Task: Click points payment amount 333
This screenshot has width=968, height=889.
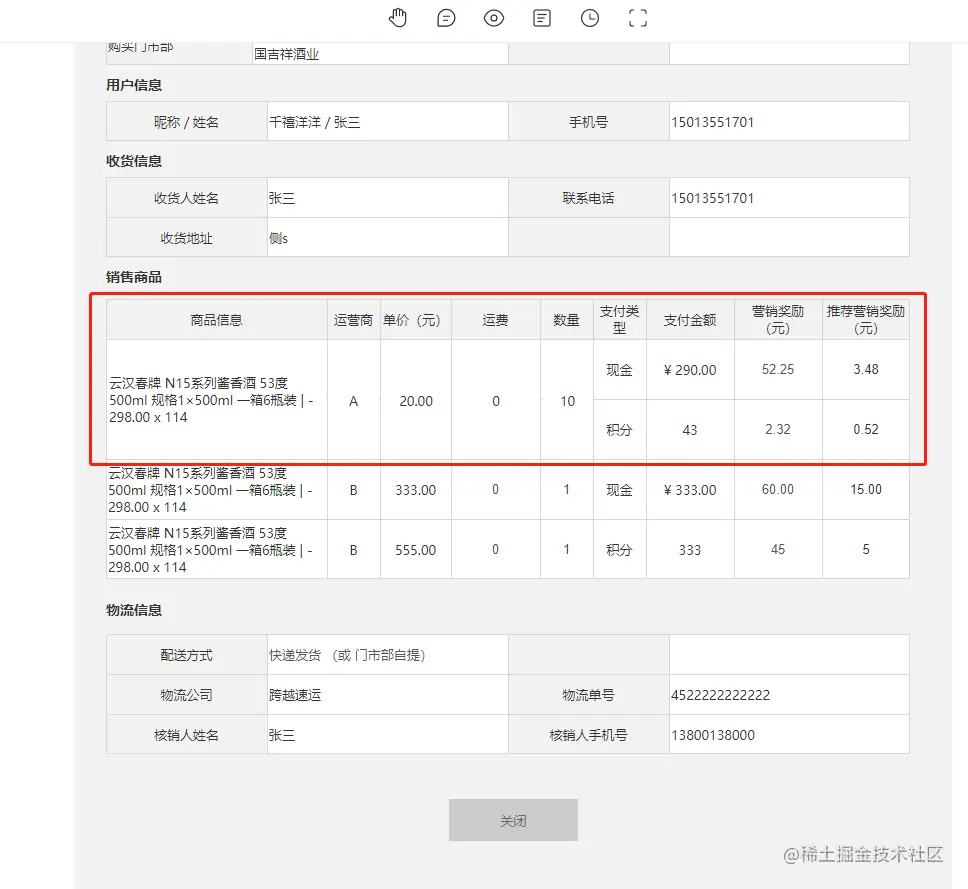Action: 690,550
